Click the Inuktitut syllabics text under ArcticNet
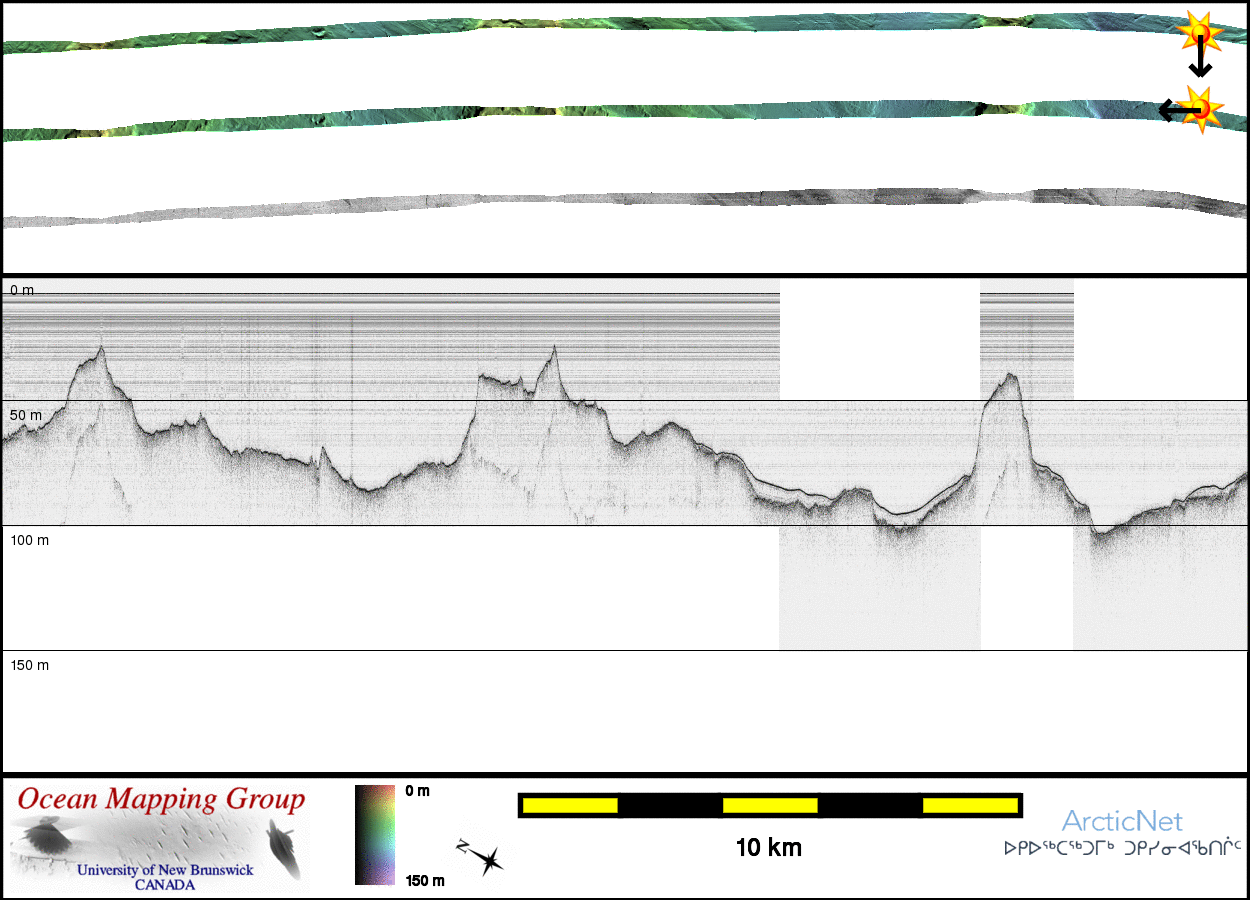This screenshot has height=900, width=1250. click(1122, 848)
